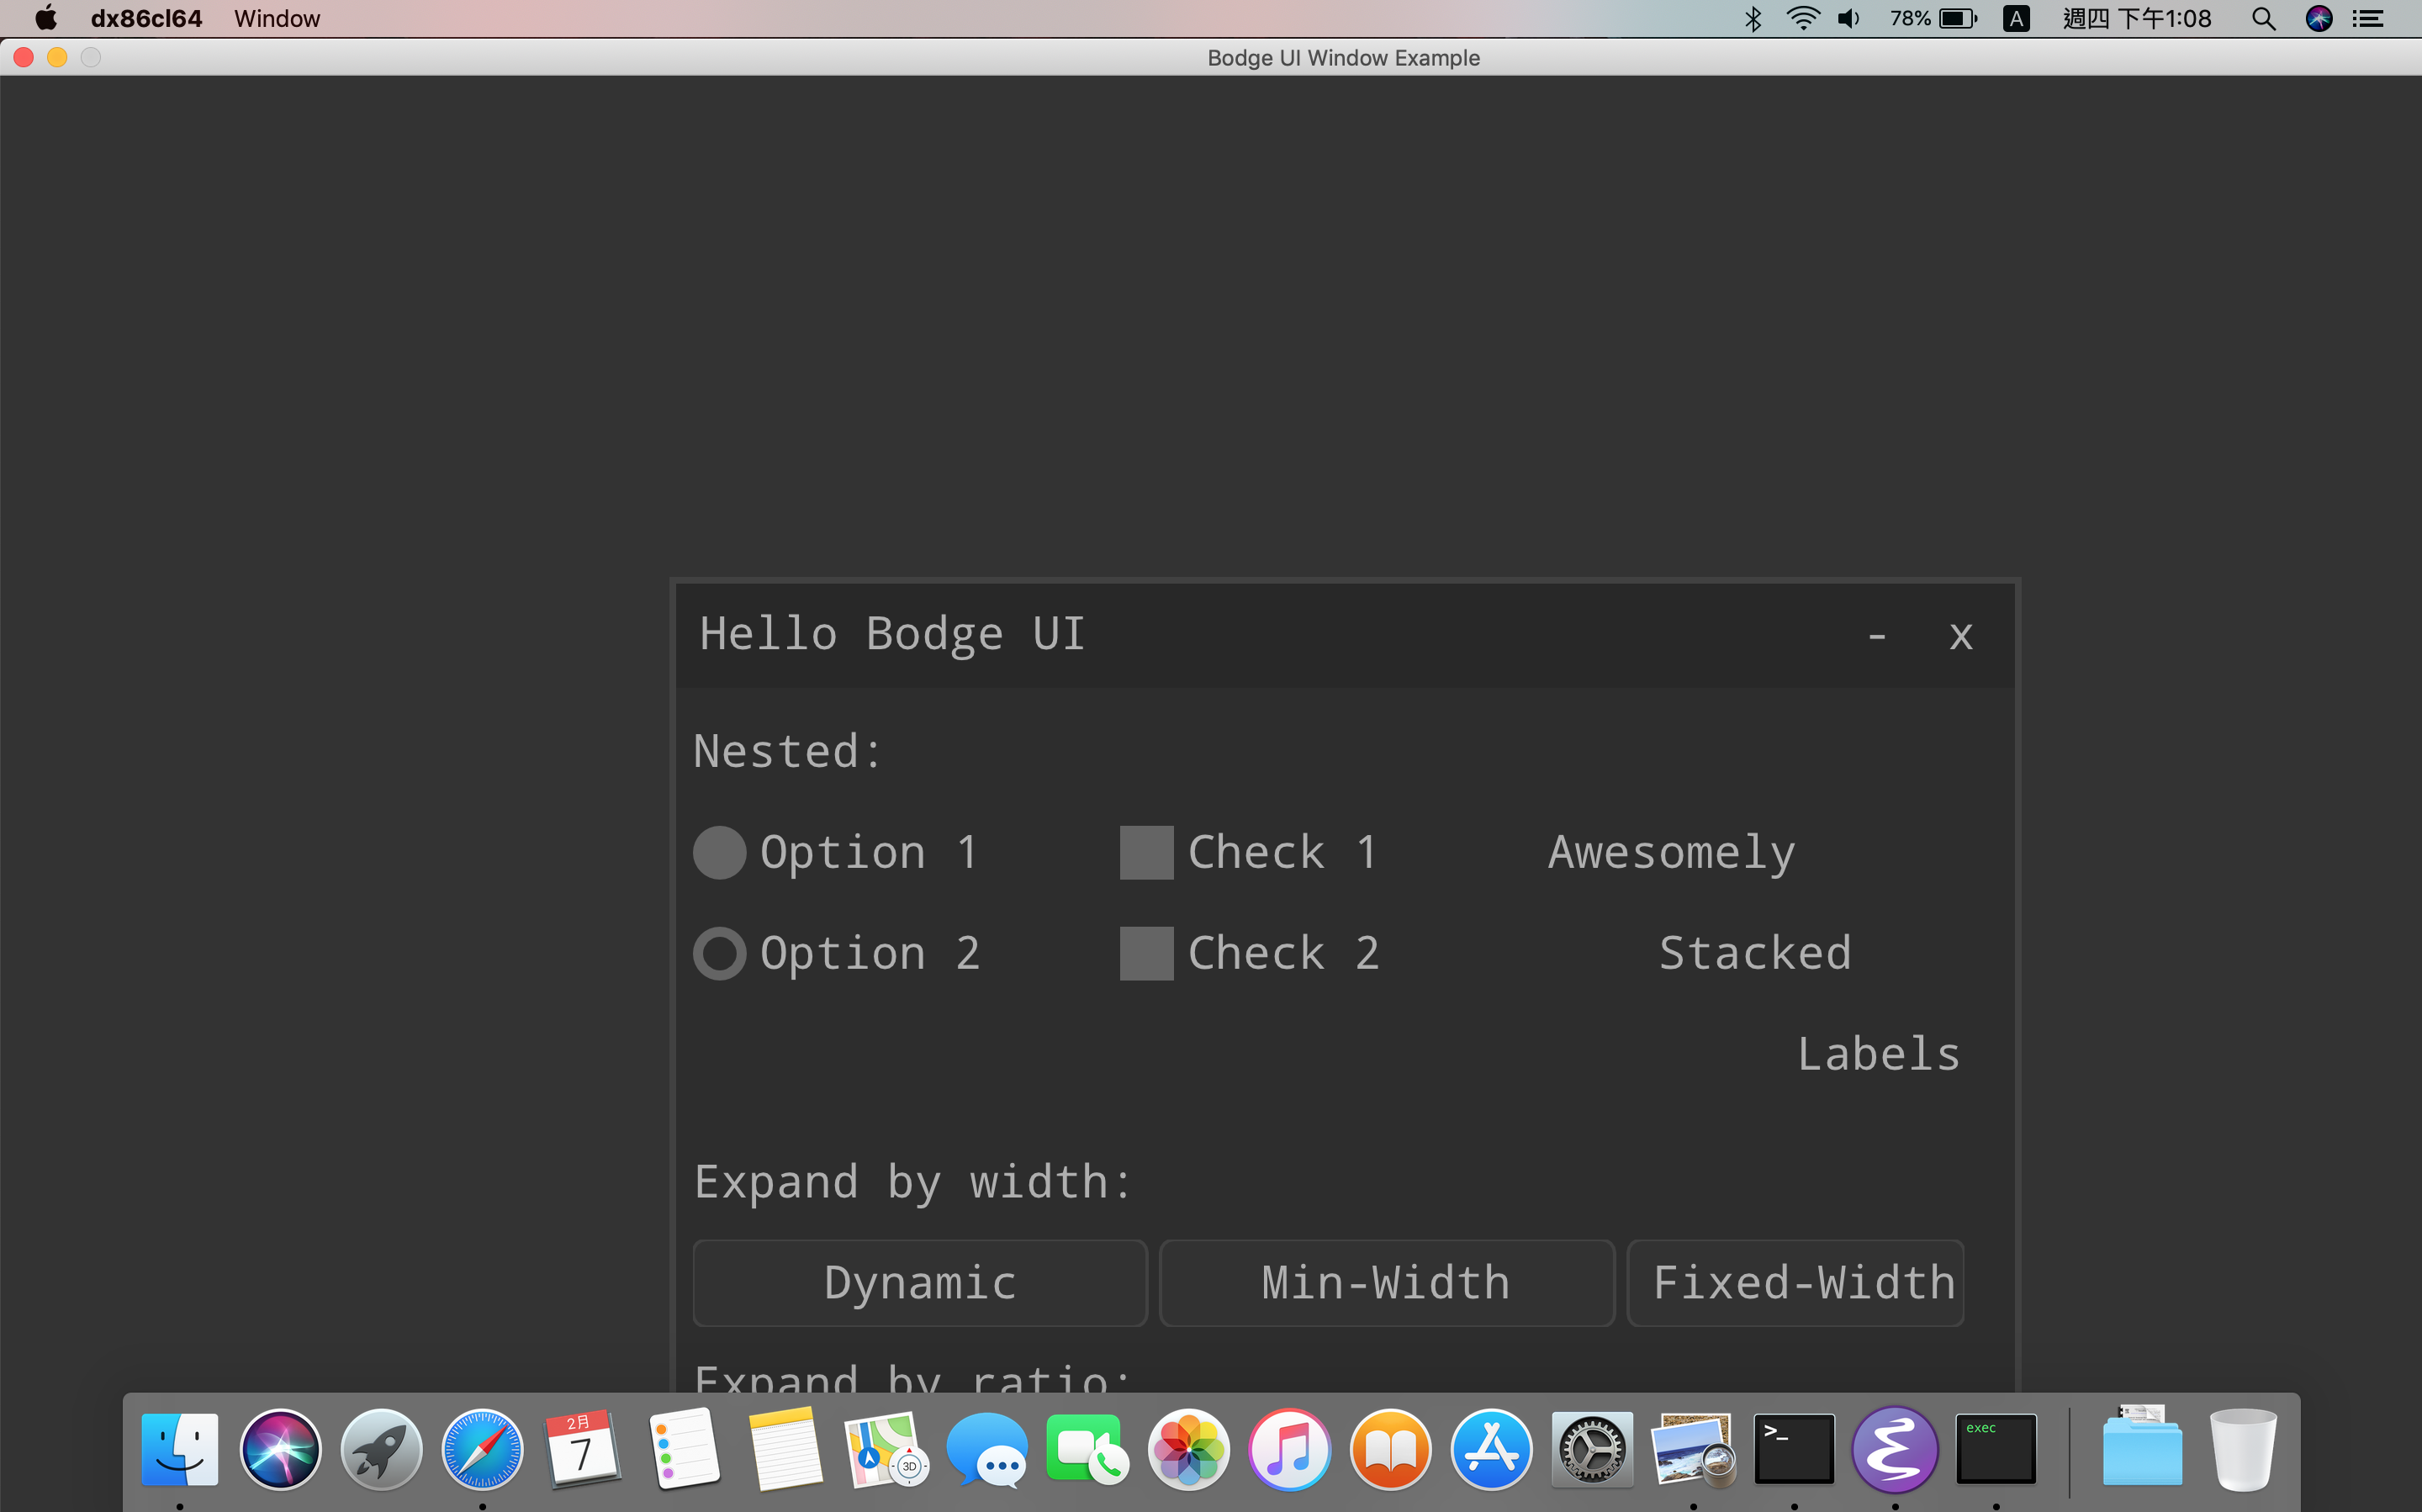The height and width of the screenshot is (1512, 2422).
Task: Open Finder from the Dock
Action: [180, 1449]
